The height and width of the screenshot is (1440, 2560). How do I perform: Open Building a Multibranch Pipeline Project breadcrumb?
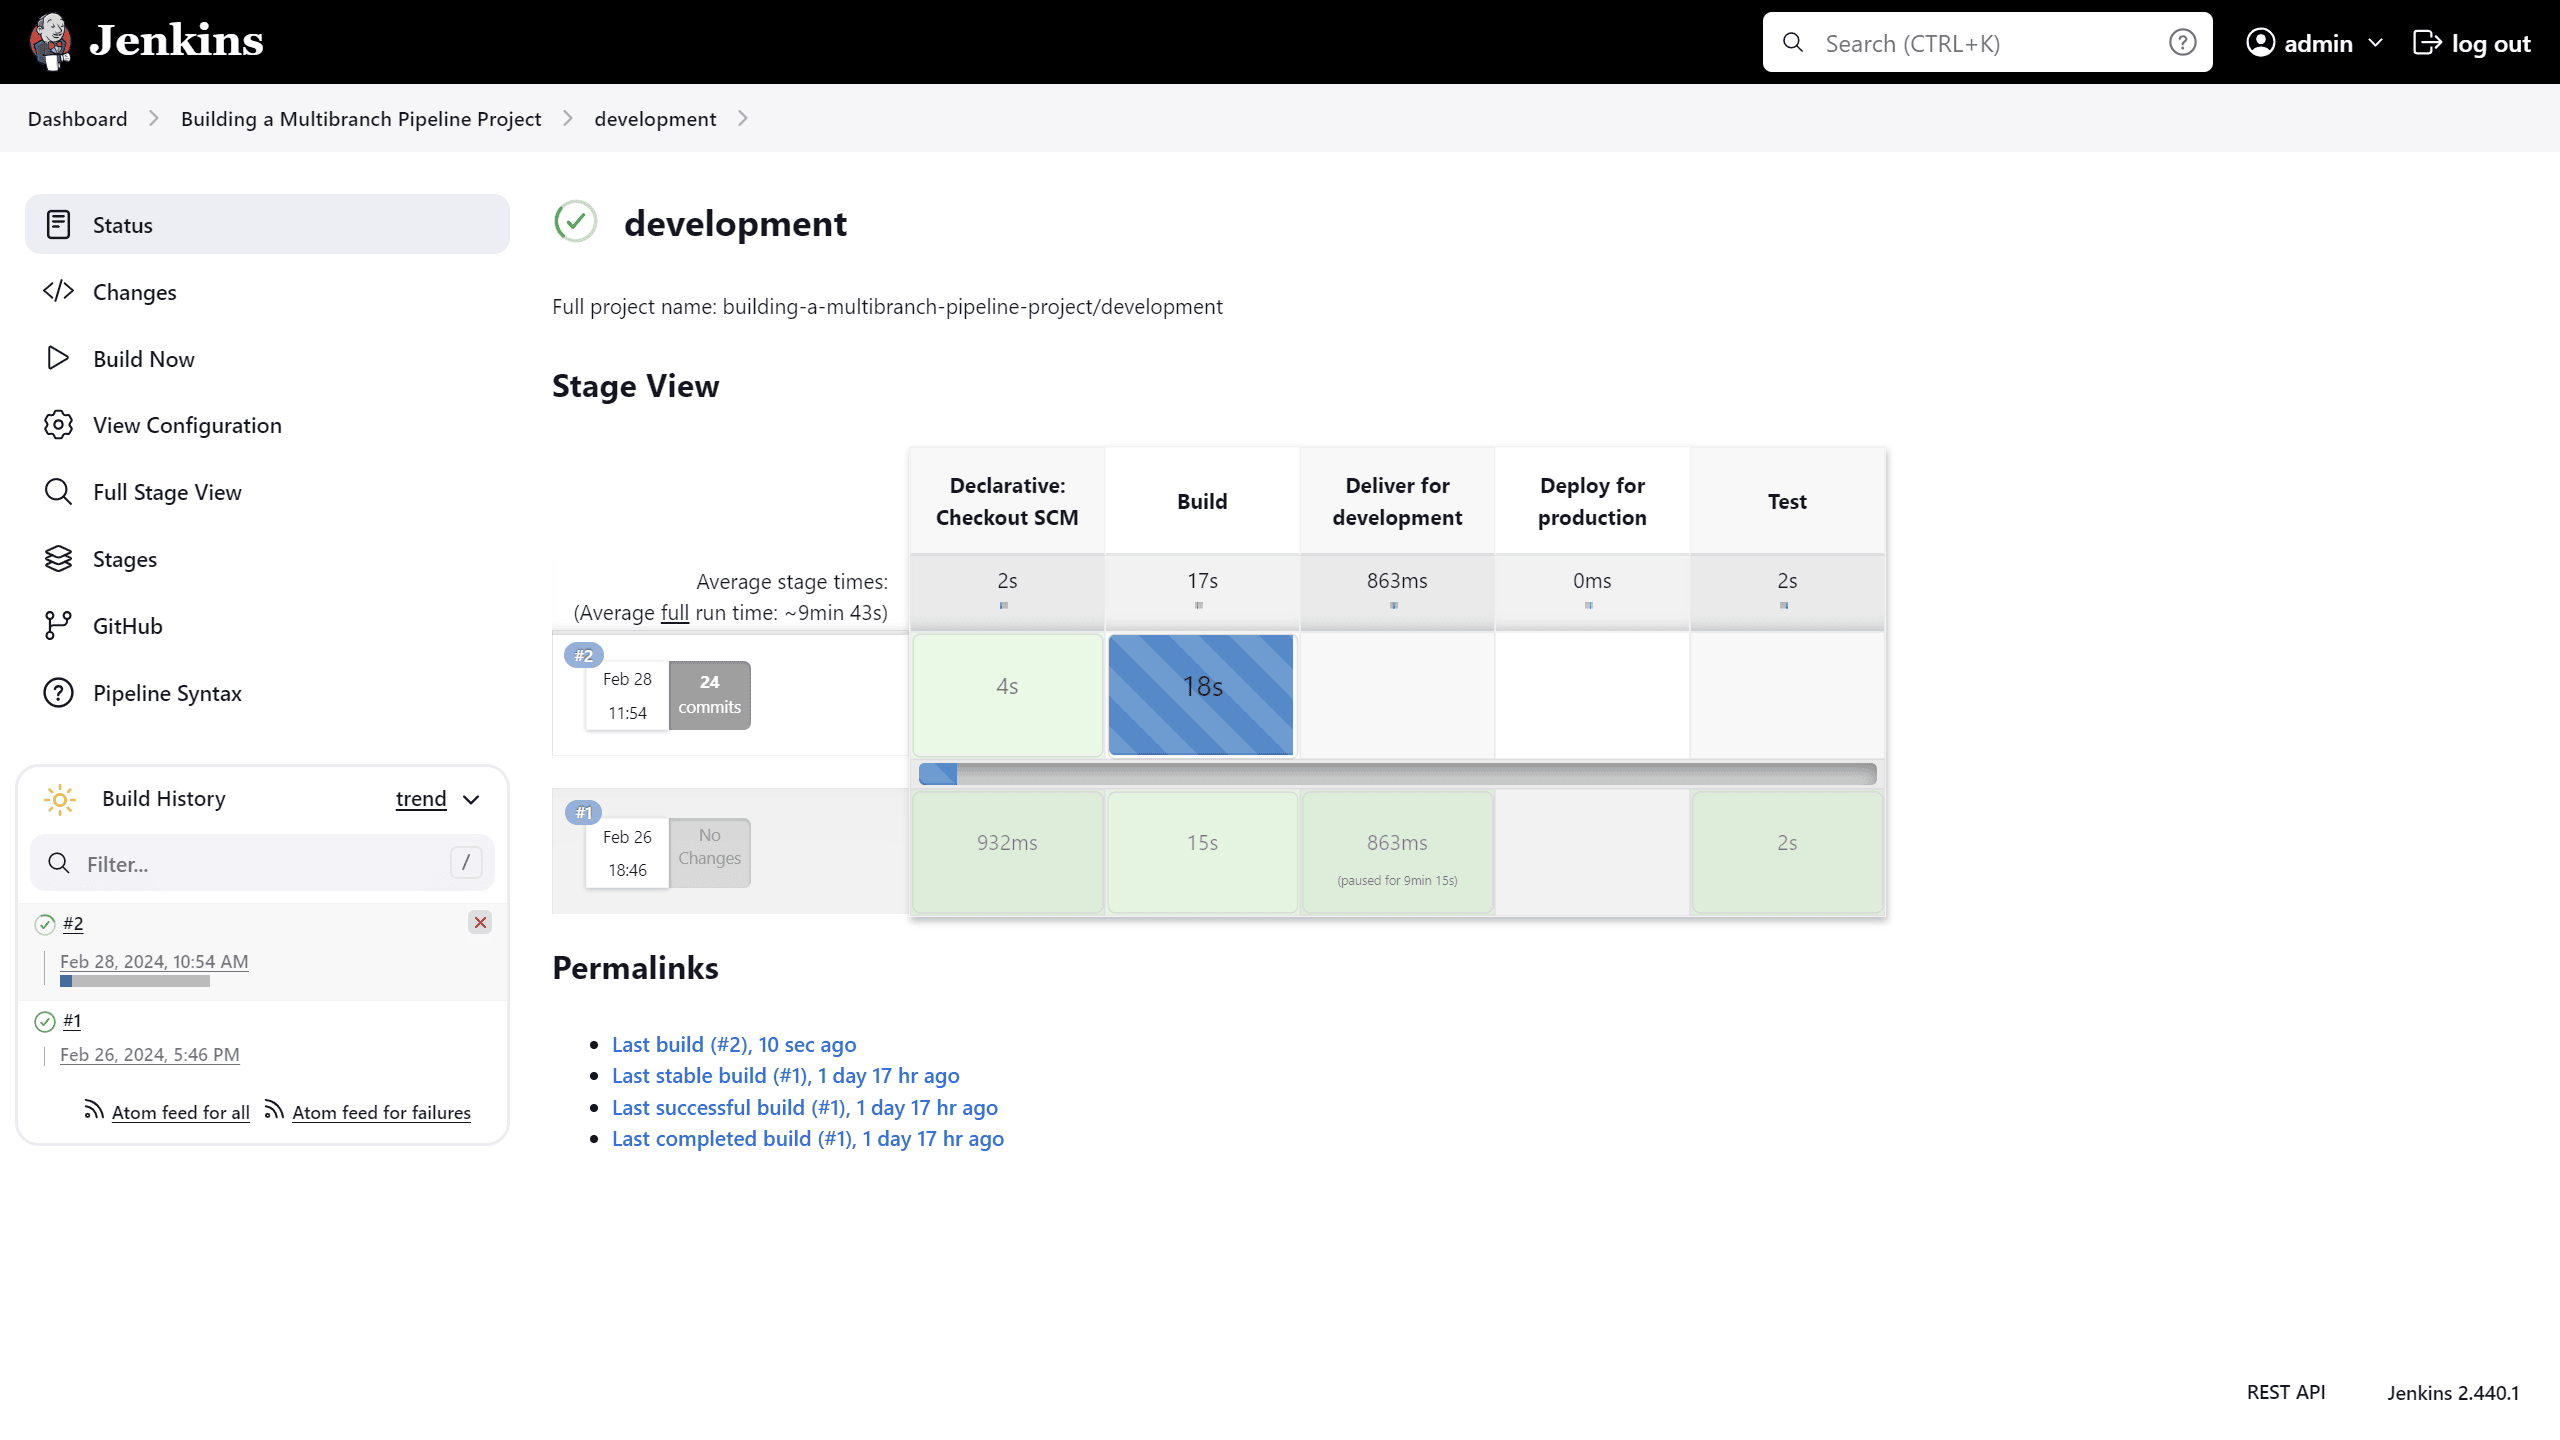(360, 118)
